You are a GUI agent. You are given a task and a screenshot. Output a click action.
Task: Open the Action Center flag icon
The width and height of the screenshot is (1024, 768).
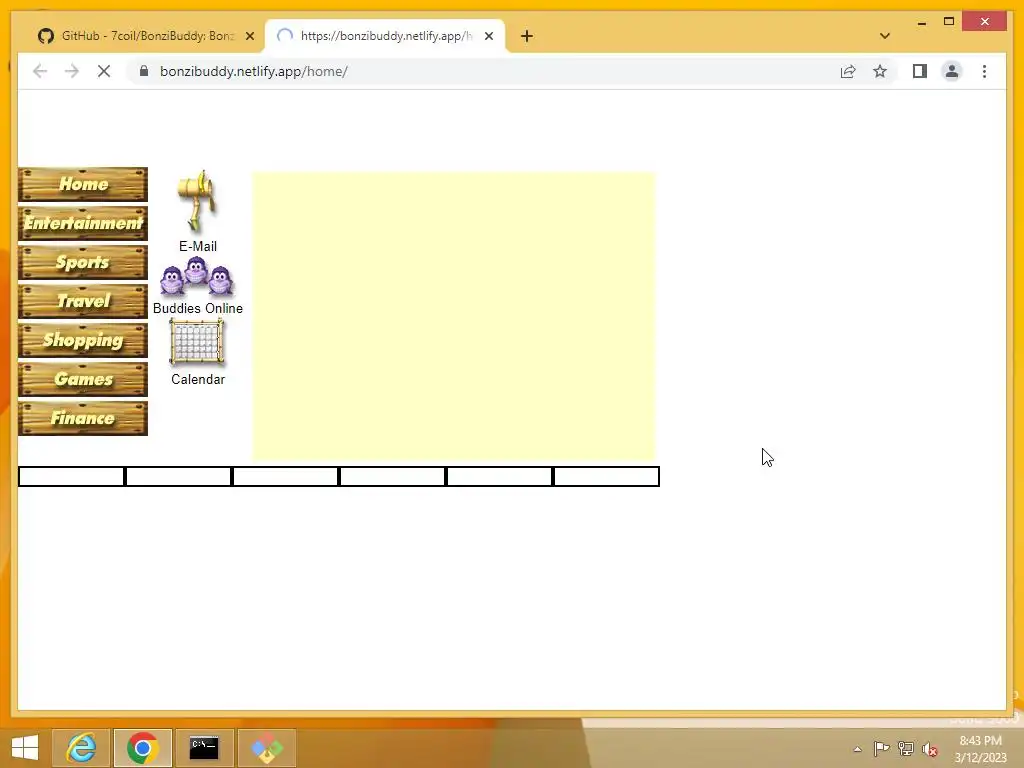[x=881, y=749]
